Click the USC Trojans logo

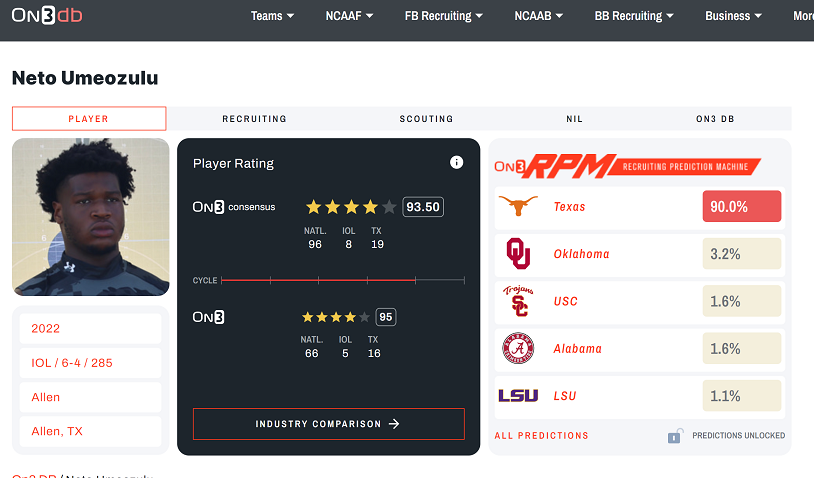518,301
